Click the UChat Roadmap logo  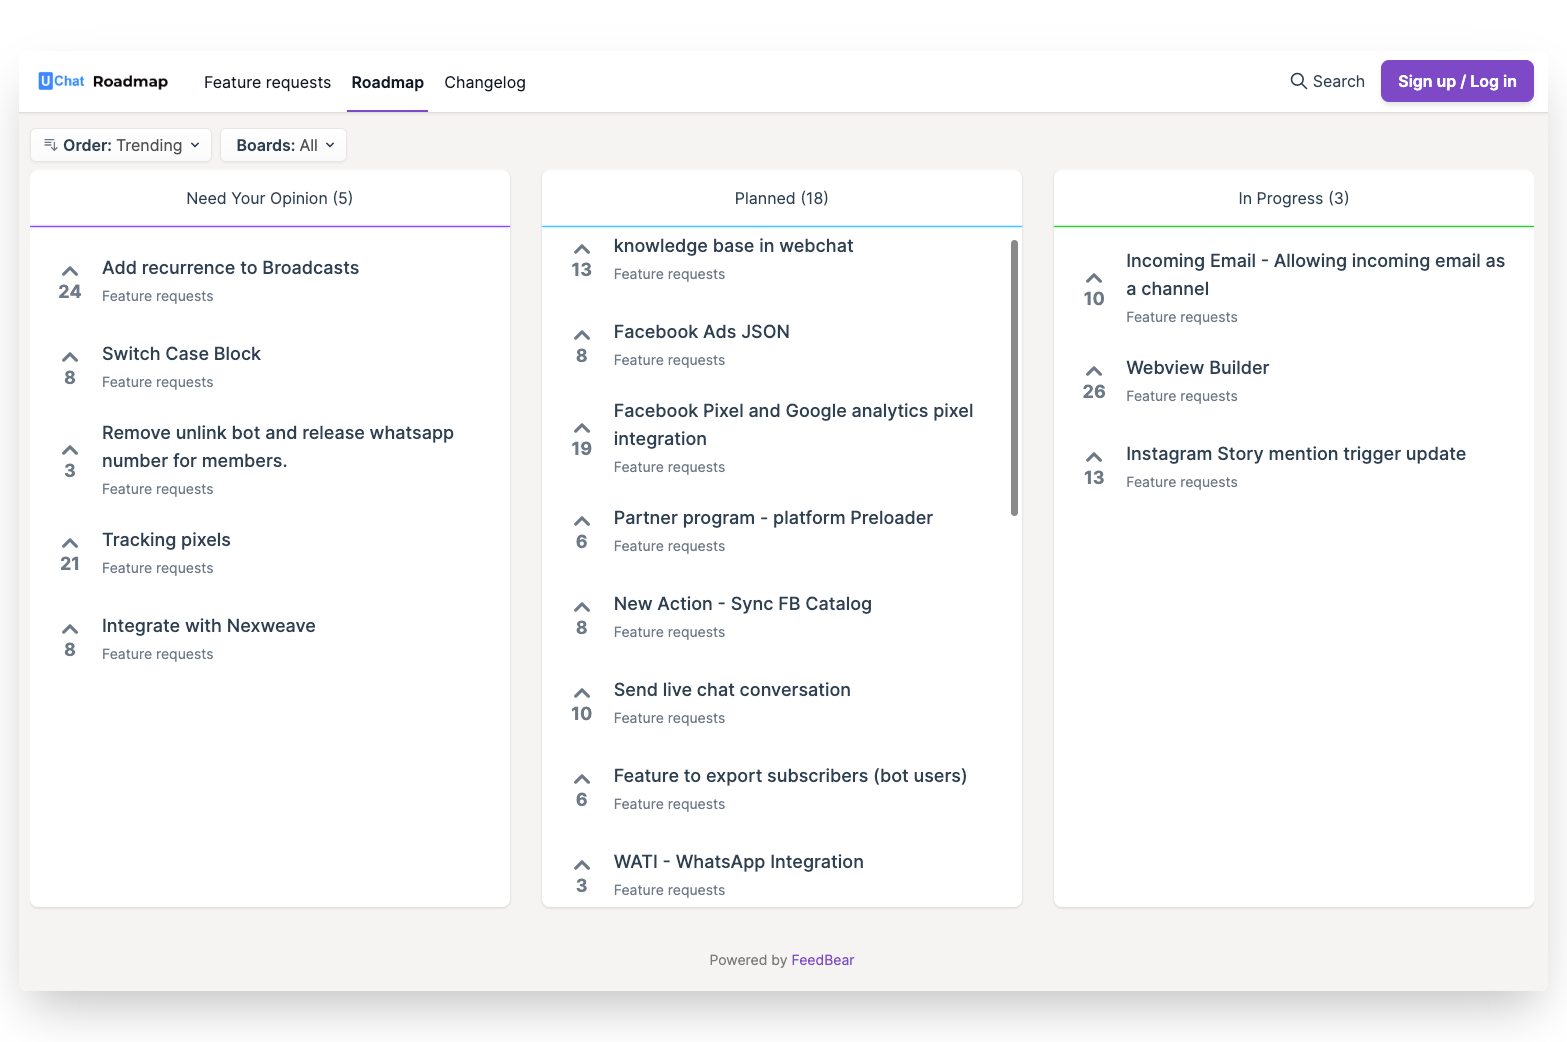102,81
